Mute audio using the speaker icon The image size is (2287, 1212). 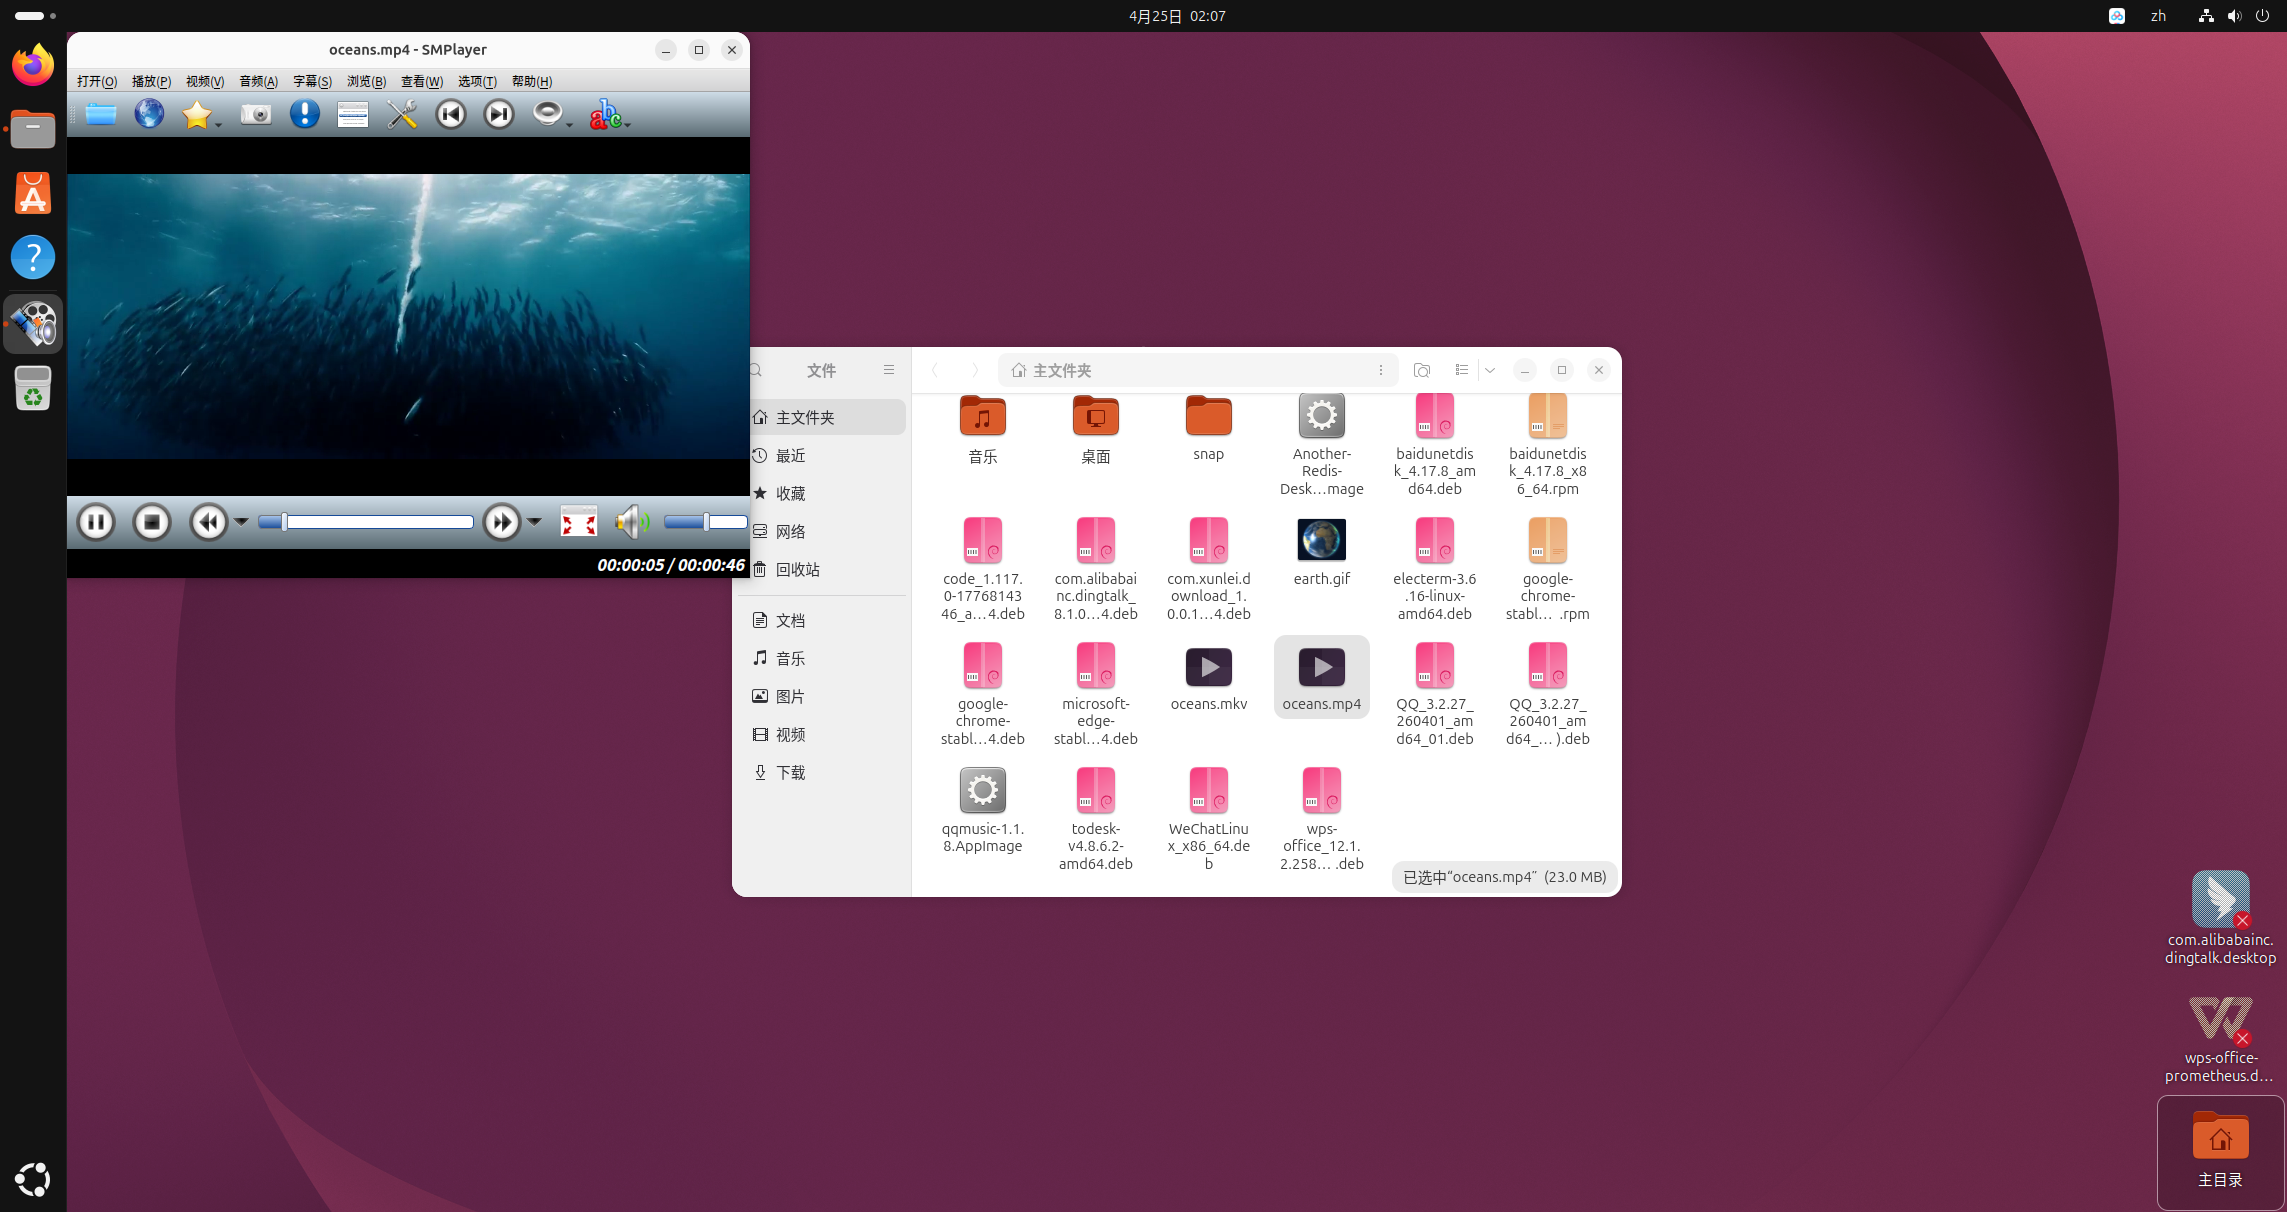tap(630, 521)
